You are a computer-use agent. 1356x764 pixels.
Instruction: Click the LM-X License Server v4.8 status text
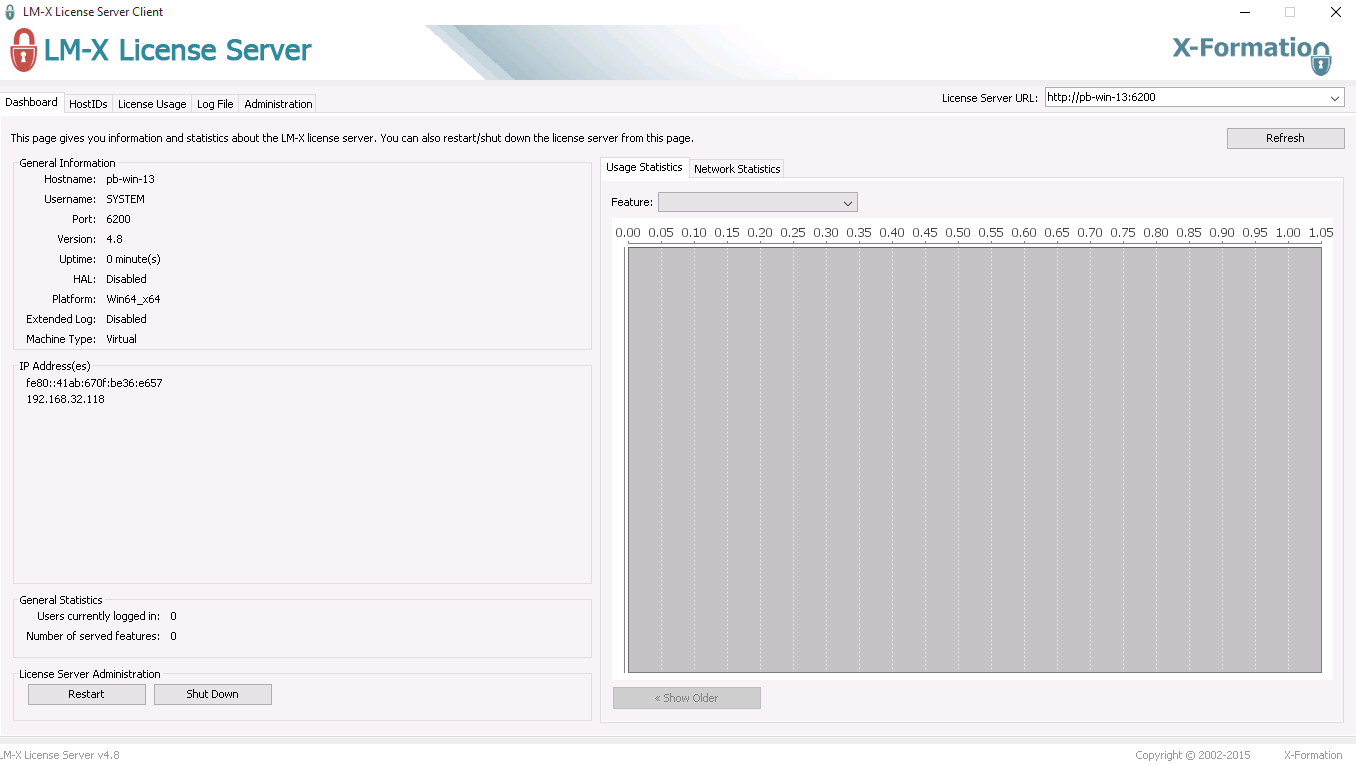(60, 755)
